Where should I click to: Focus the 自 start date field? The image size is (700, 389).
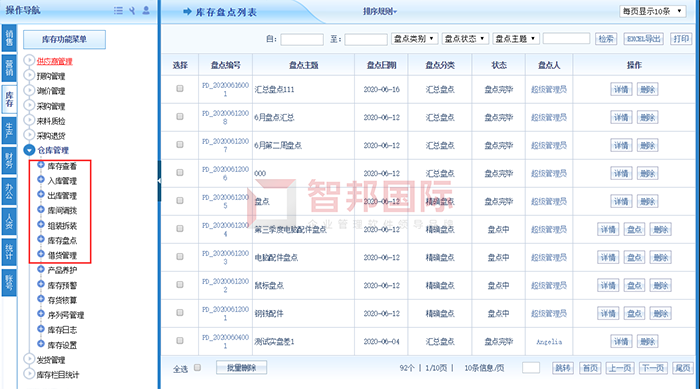pyautogui.click(x=302, y=39)
